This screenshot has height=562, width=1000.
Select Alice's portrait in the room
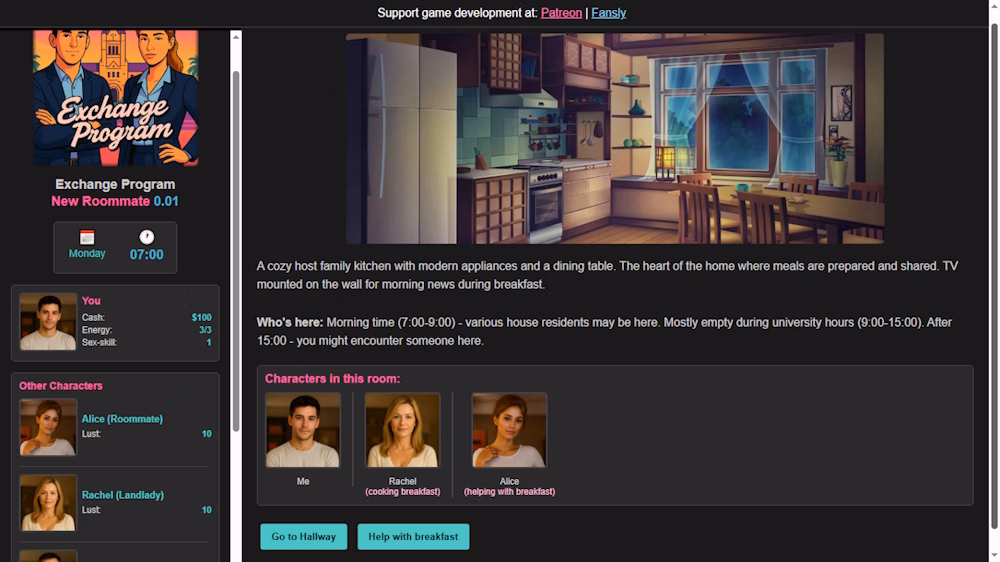pyautogui.click(x=509, y=430)
